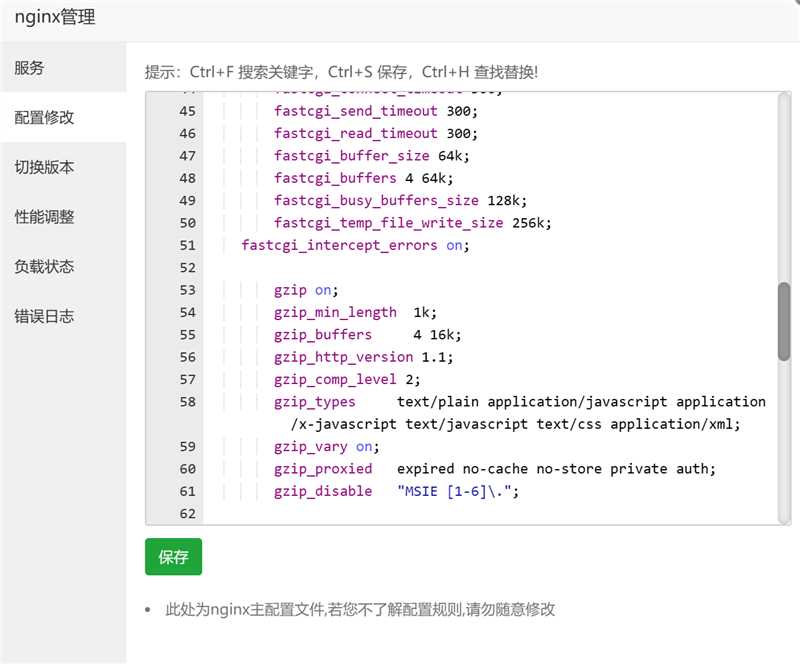This screenshot has width=800, height=664.
Task: Switch to the 切换版本 tab
Action: coord(63,167)
